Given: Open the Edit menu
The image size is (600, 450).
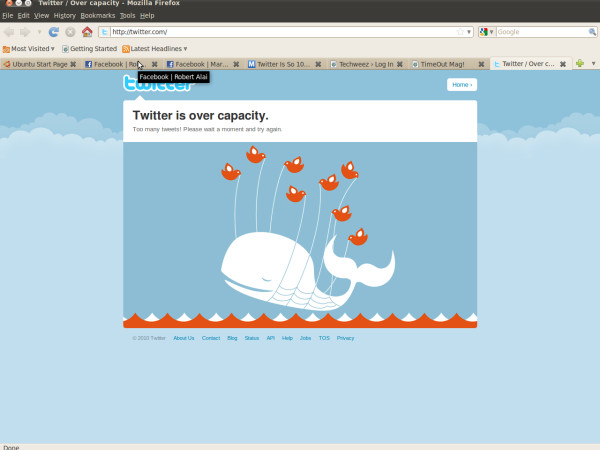Looking at the screenshot, I should [23, 16].
